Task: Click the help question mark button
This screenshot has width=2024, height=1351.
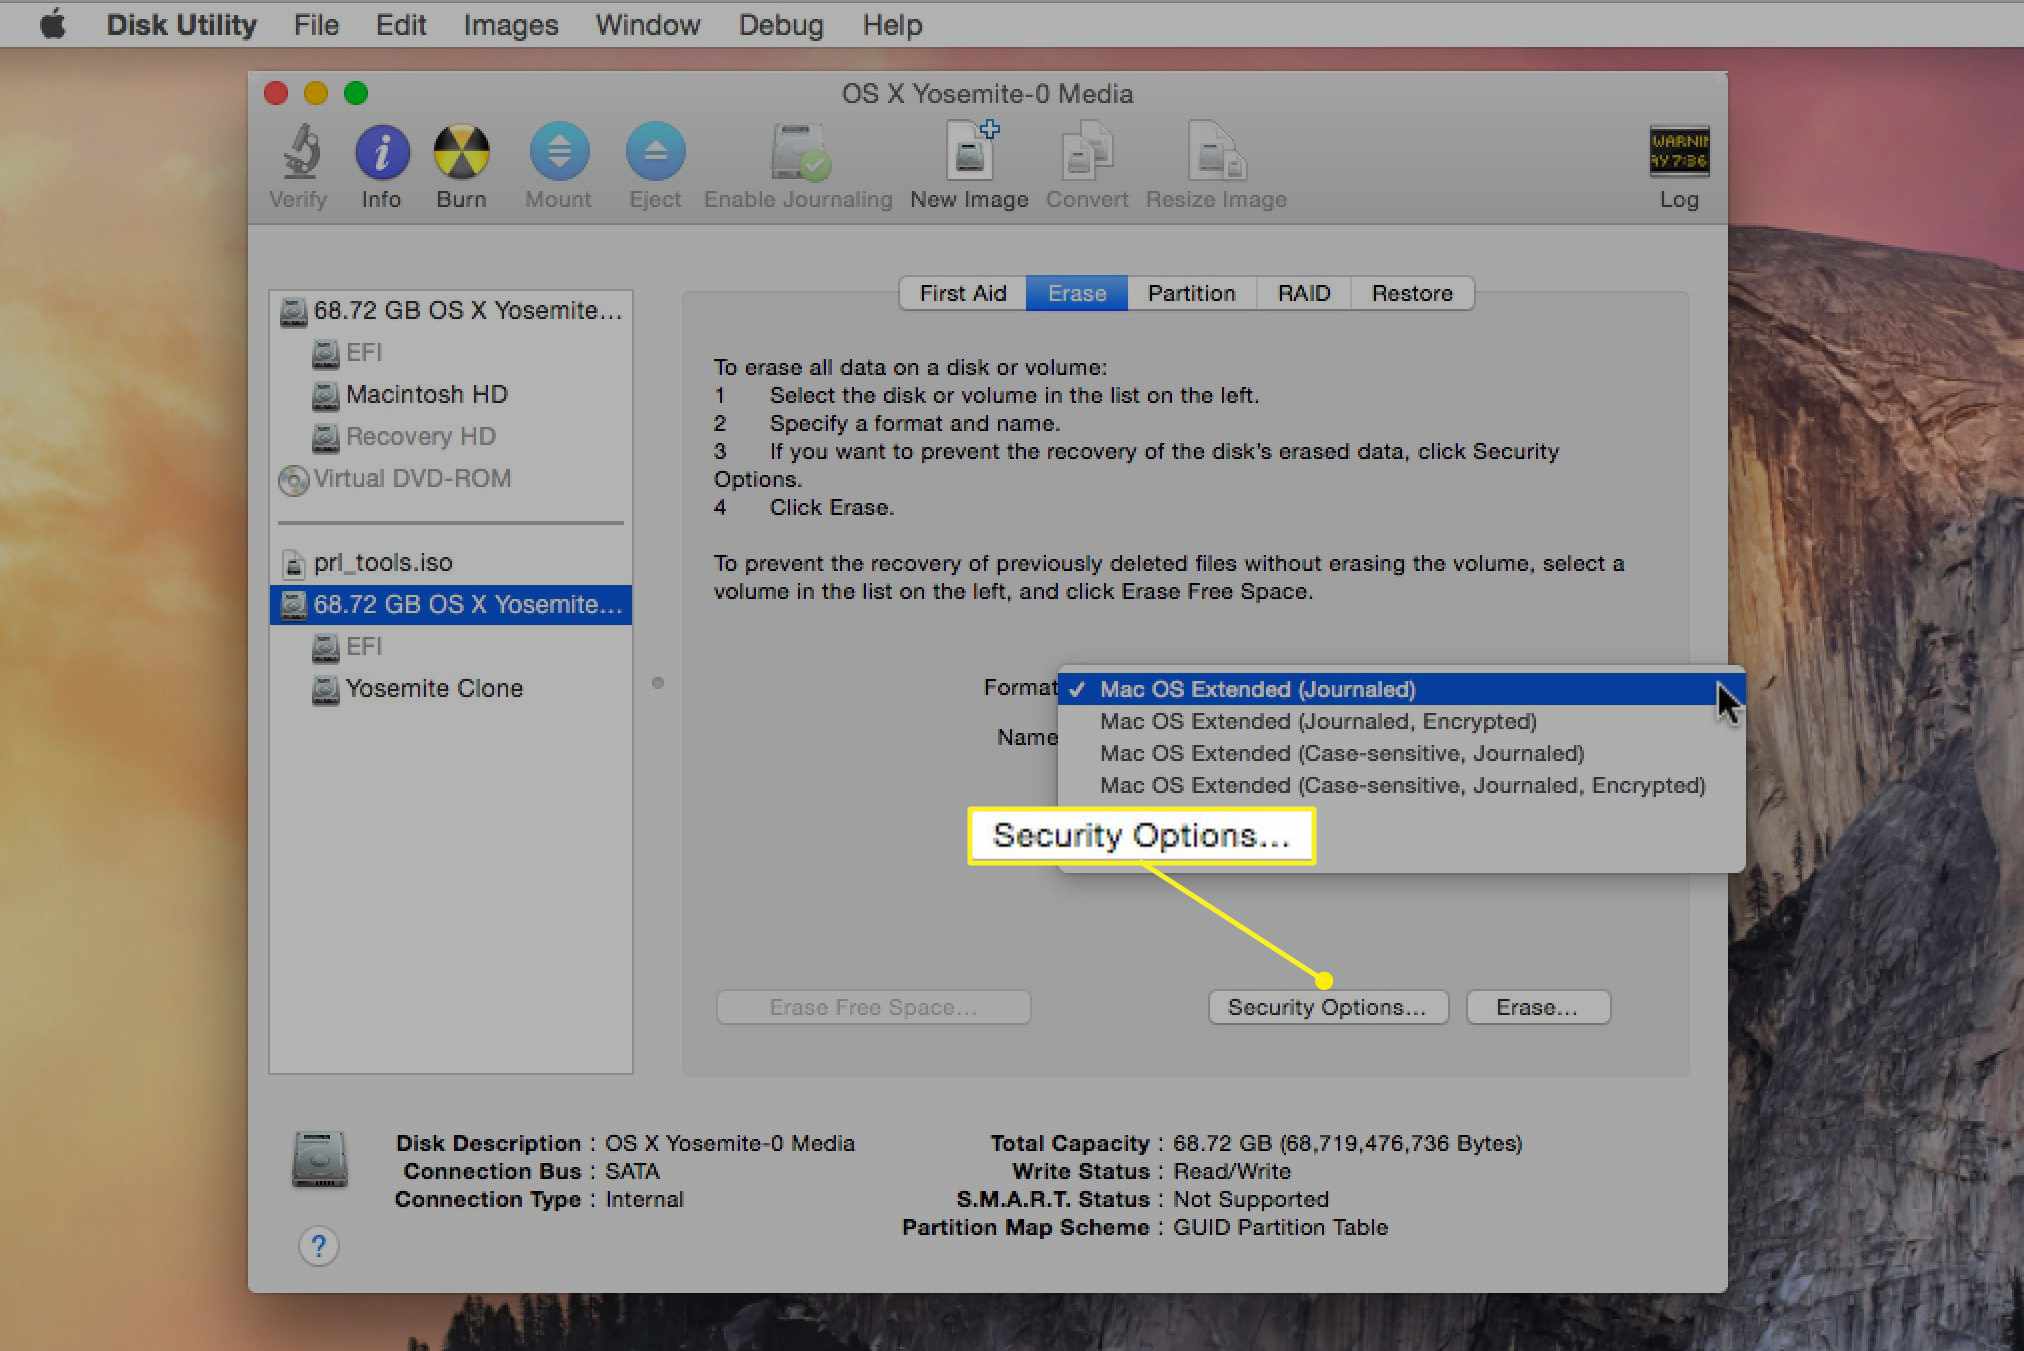Action: (318, 1246)
